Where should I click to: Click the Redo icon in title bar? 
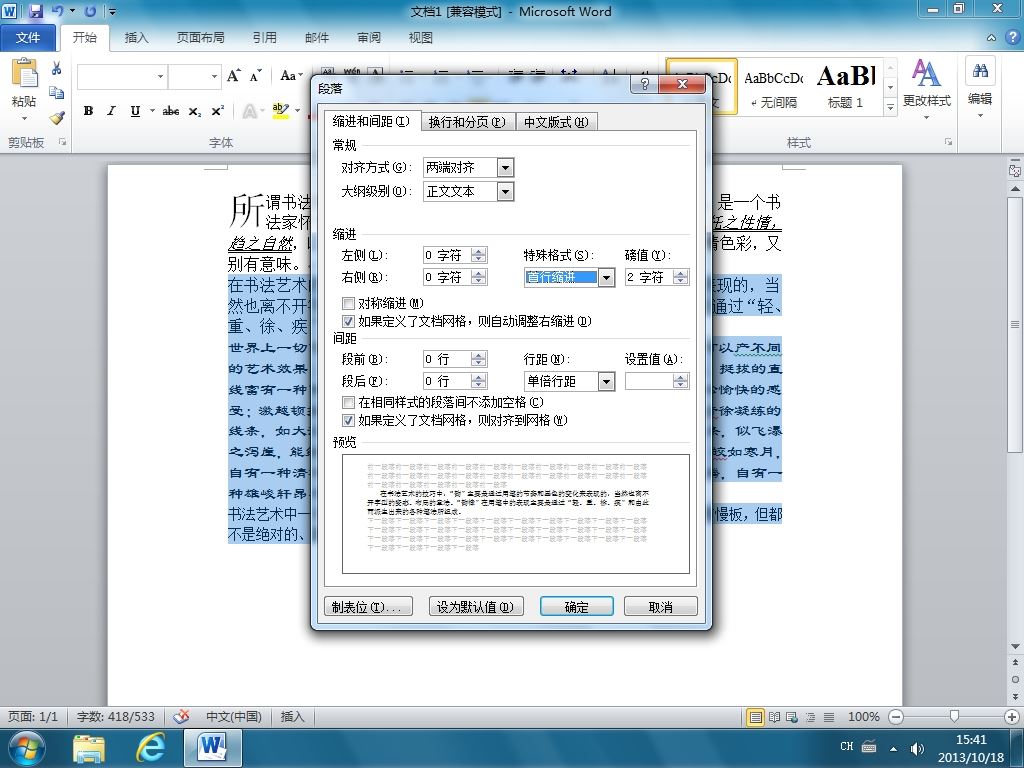(91, 11)
